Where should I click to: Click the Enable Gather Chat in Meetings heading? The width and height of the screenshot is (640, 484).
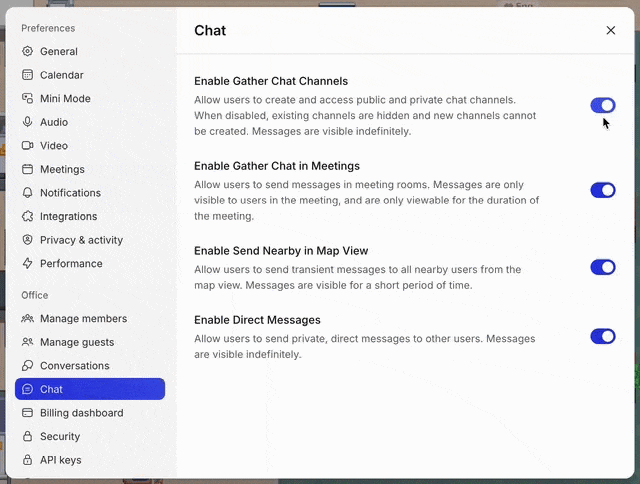click(x=277, y=166)
